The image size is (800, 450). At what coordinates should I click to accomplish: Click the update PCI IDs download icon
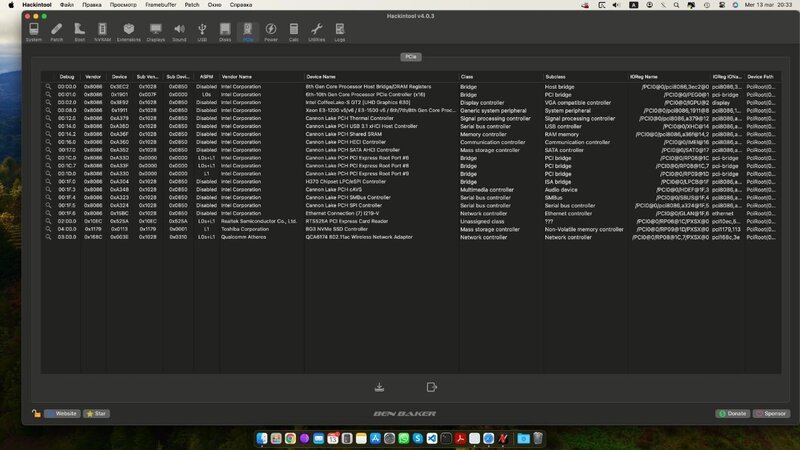379,387
